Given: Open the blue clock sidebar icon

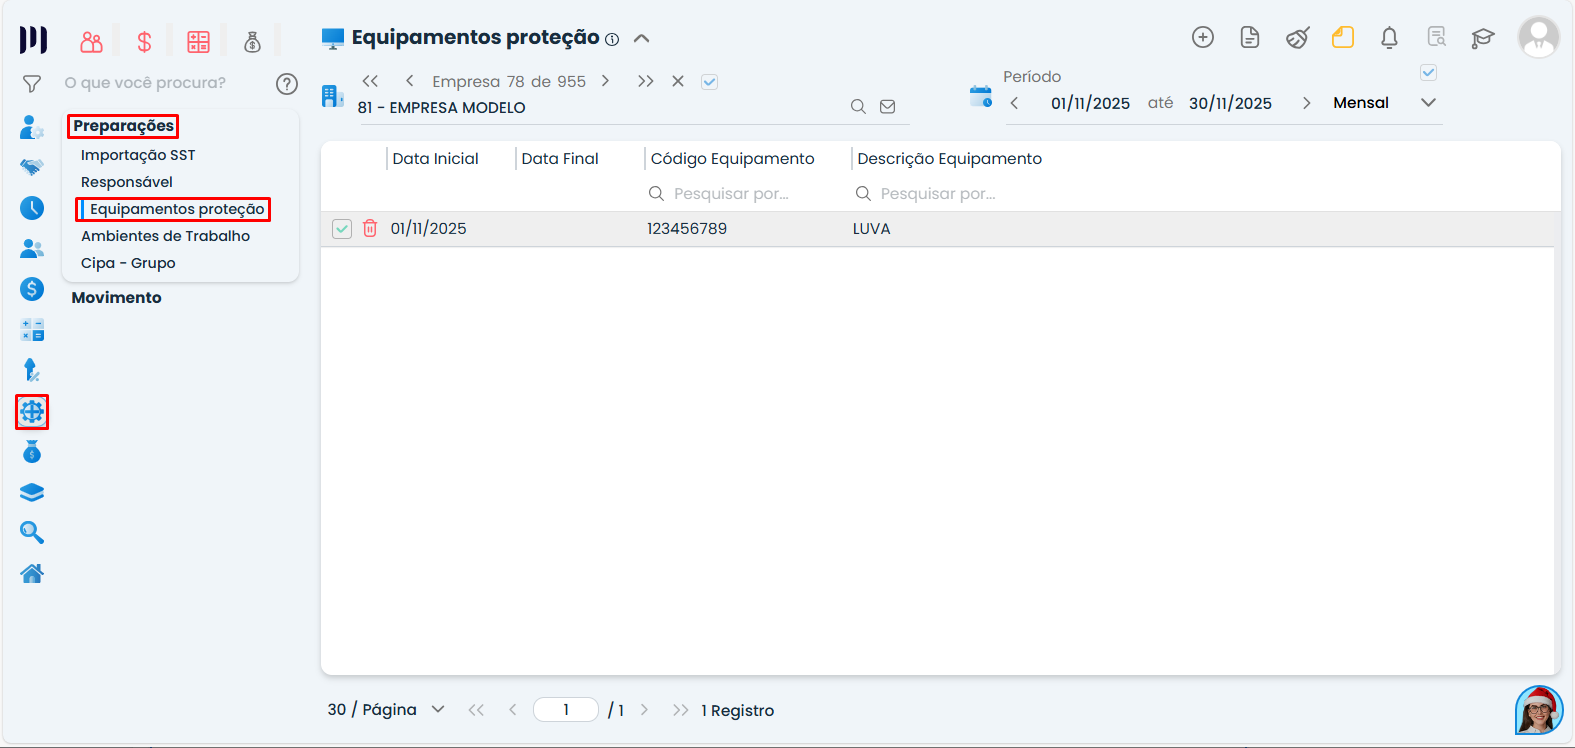Looking at the screenshot, I should [32, 208].
